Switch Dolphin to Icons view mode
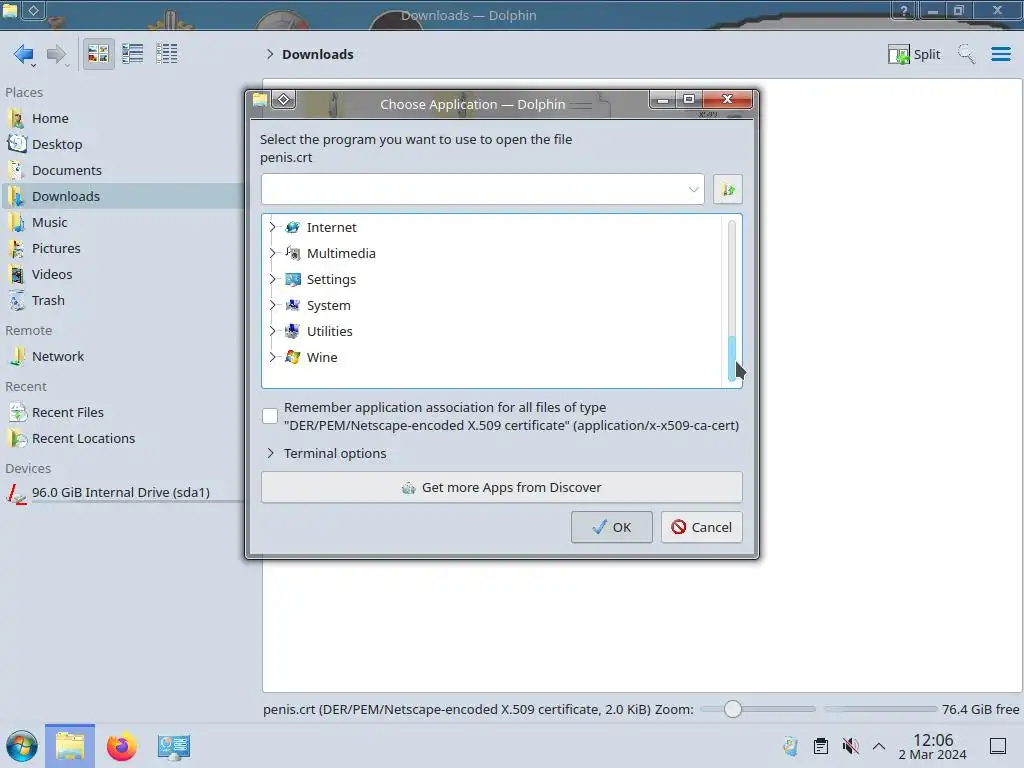 coord(98,54)
